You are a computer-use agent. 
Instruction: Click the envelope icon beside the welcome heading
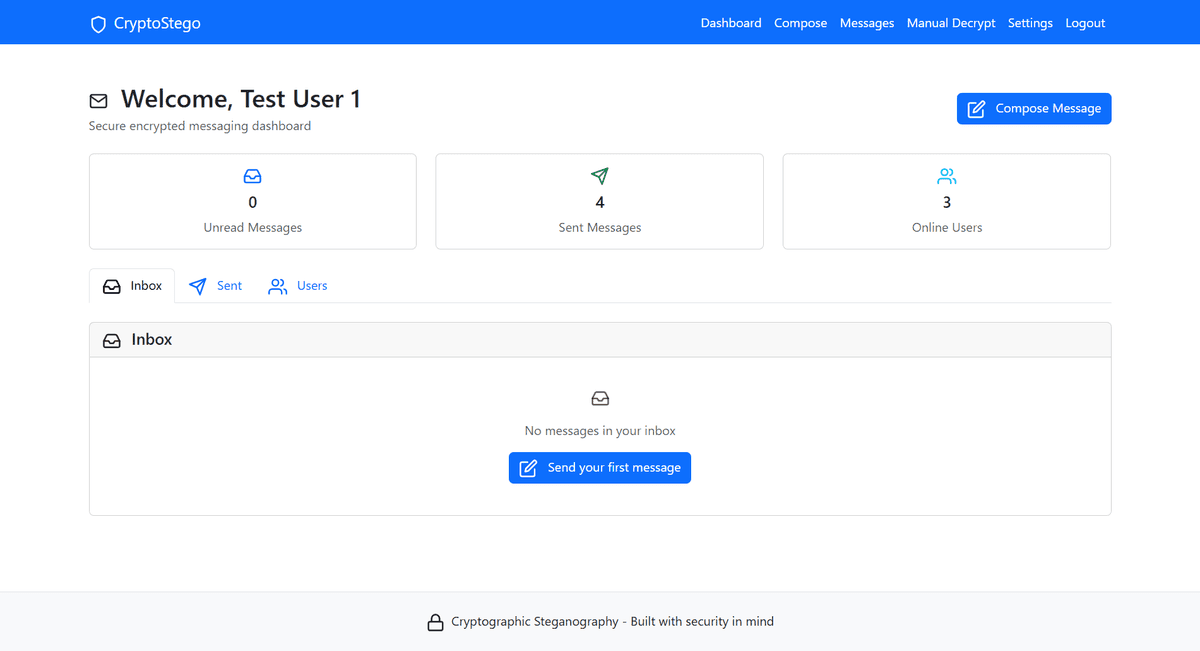click(x=98, y=100)
